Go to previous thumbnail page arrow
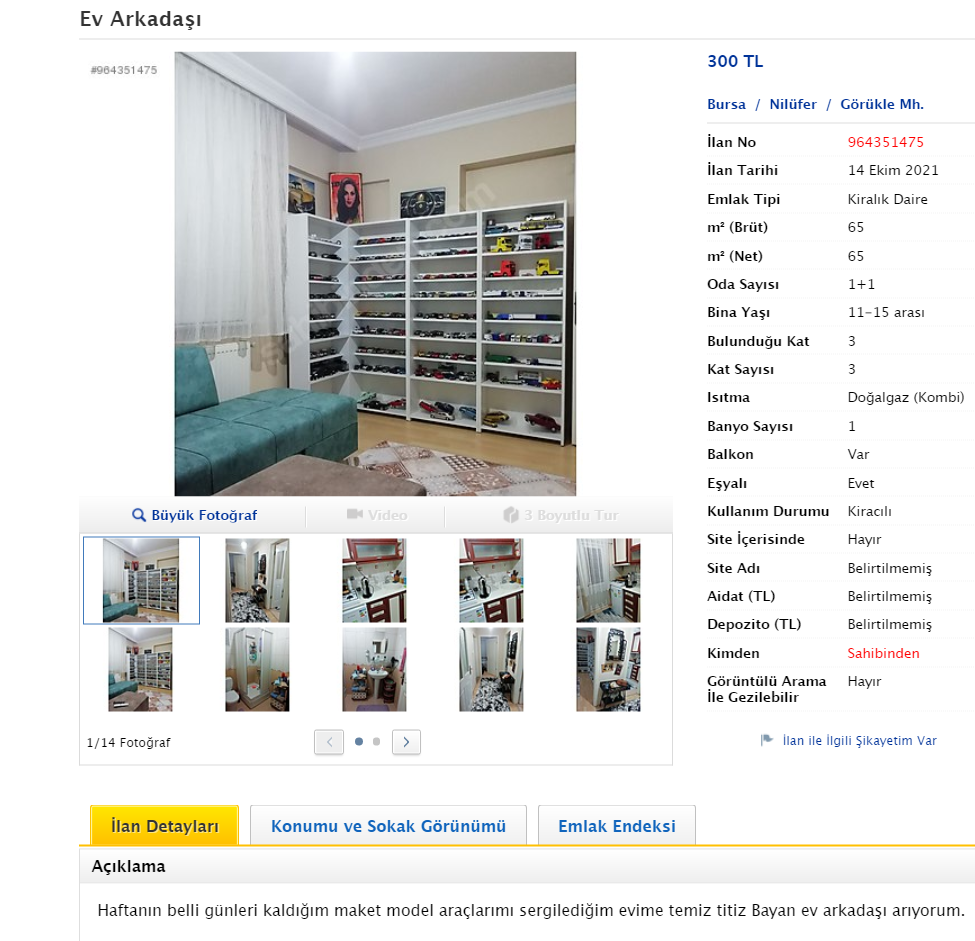The width and height of the screenshot is (975, 941). click(329, 742)
